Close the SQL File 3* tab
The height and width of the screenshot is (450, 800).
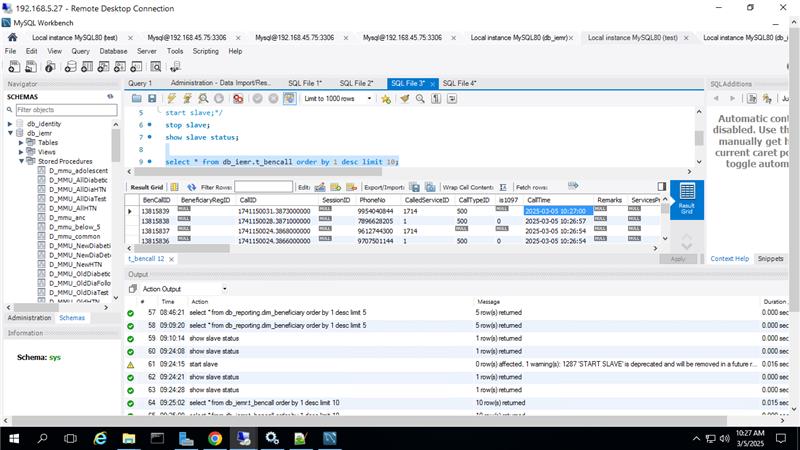pyautogui.click(x=433, y=84)
